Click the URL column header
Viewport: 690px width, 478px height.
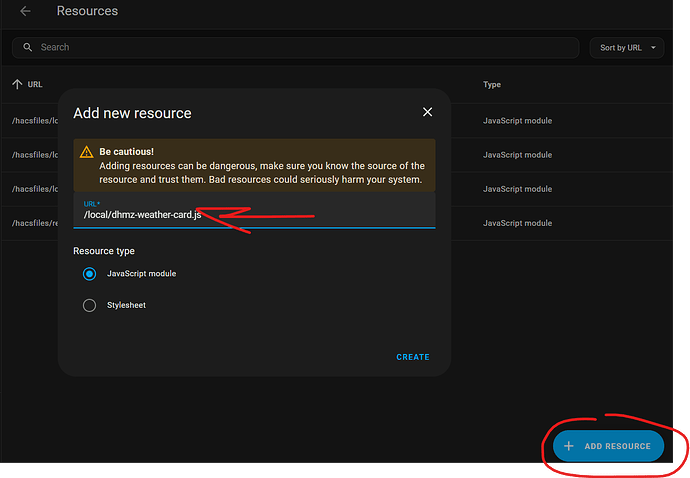[x=35, y=85]
